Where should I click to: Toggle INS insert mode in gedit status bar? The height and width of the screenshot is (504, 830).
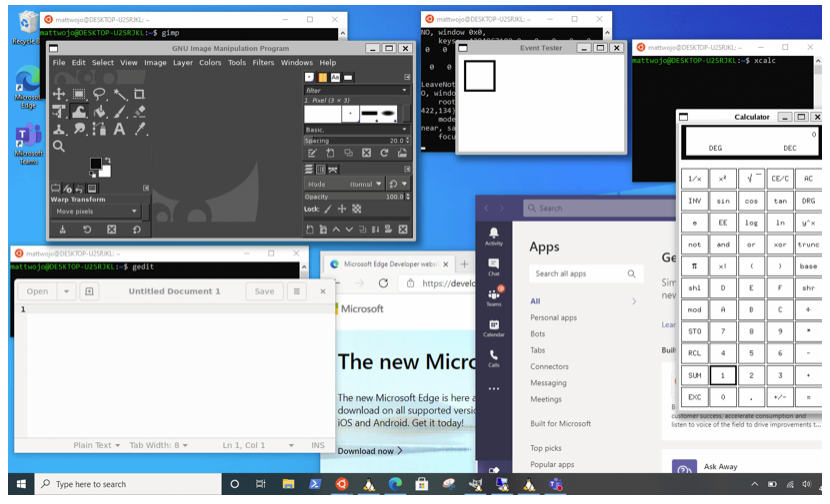318,445
